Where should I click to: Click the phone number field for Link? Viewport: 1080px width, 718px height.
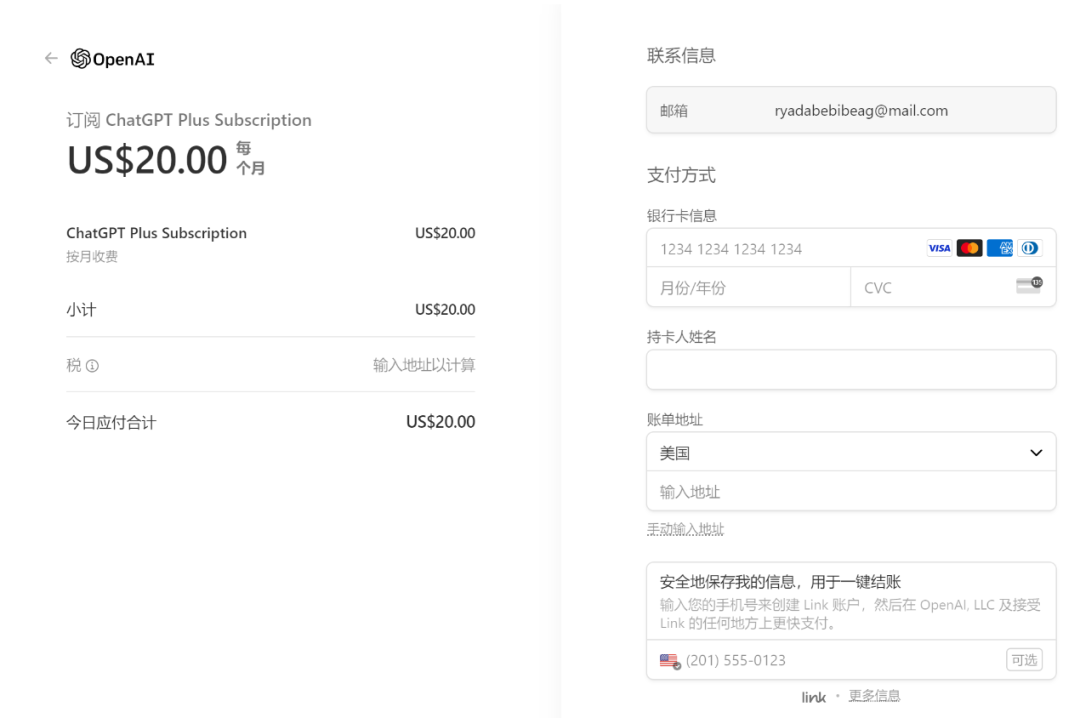[x=840, y=661]
